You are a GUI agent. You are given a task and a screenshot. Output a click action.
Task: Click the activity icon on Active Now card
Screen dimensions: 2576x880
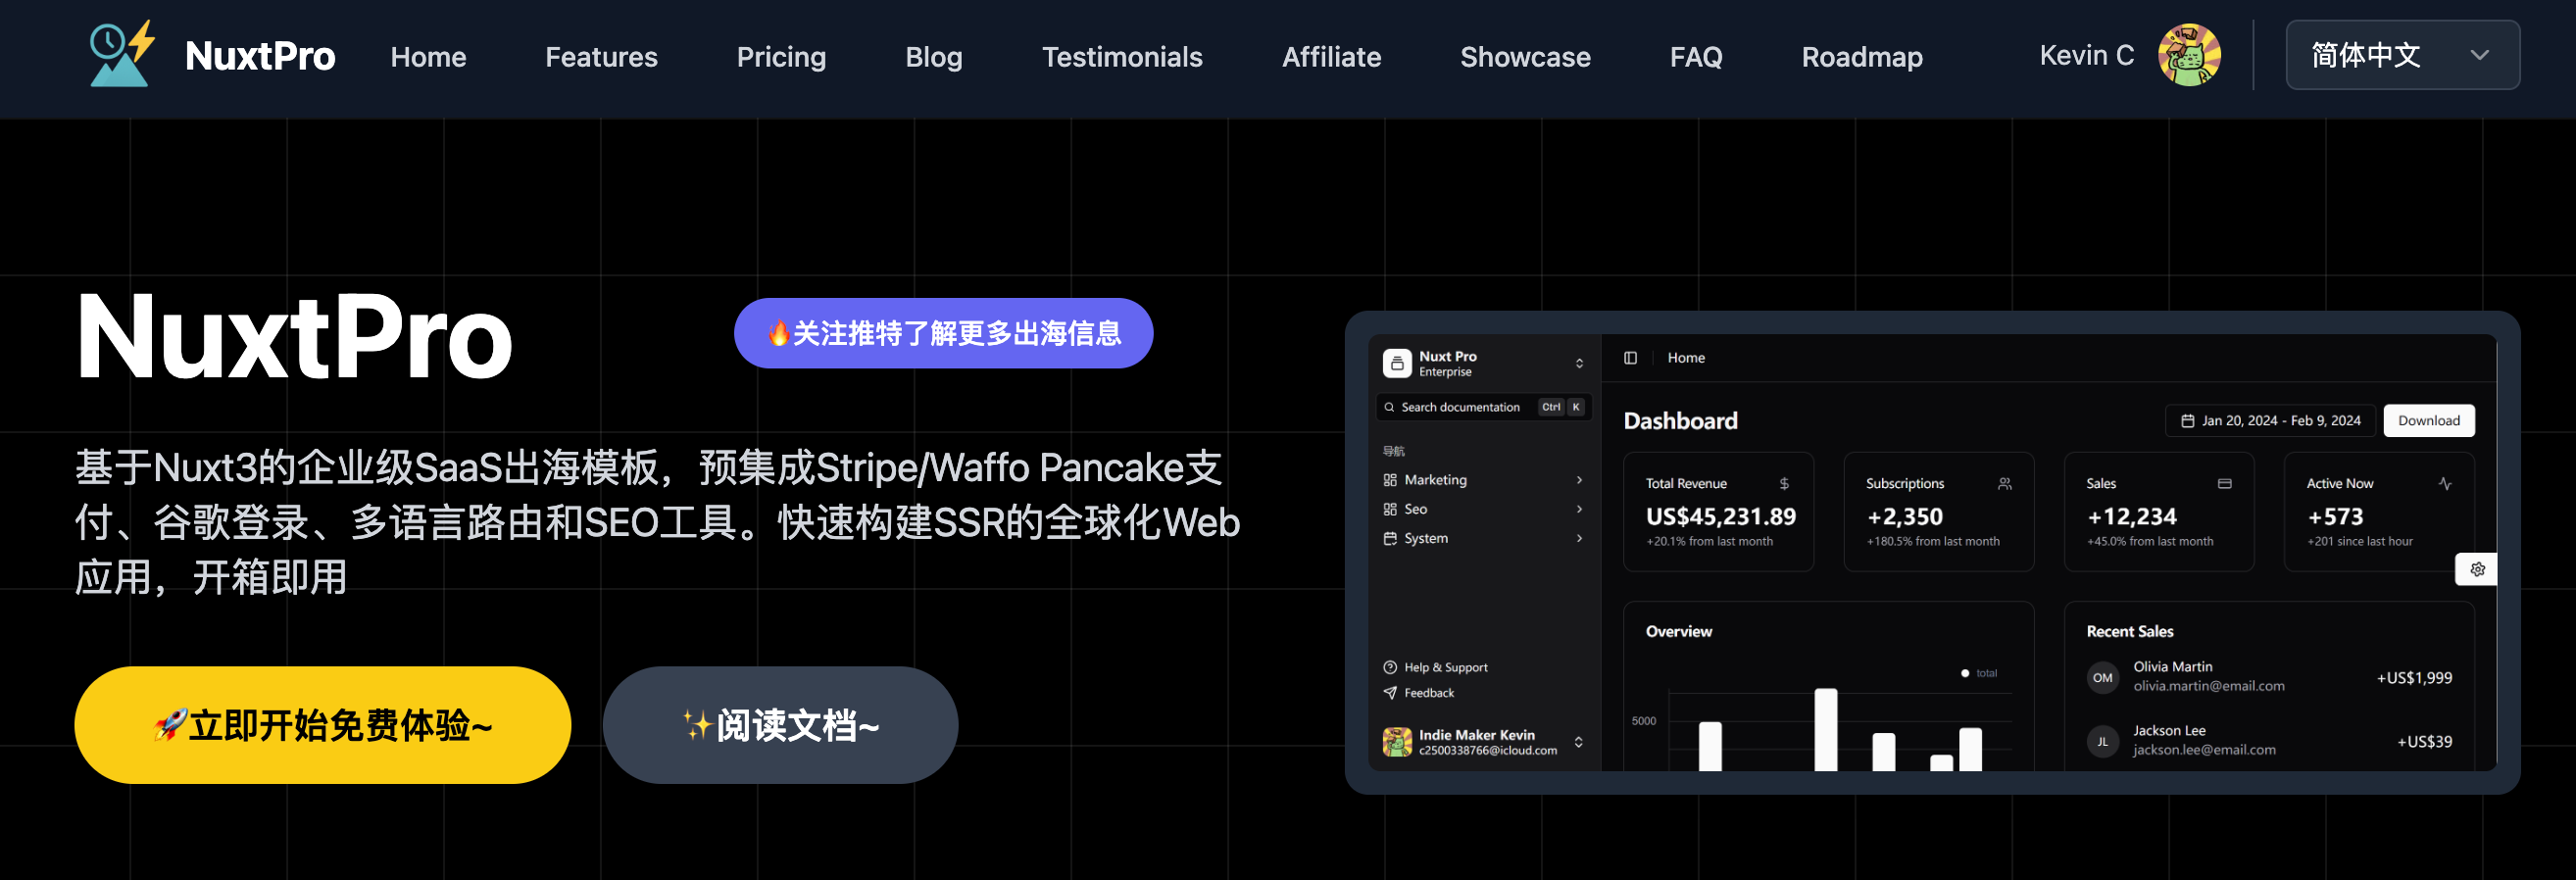2445,484
